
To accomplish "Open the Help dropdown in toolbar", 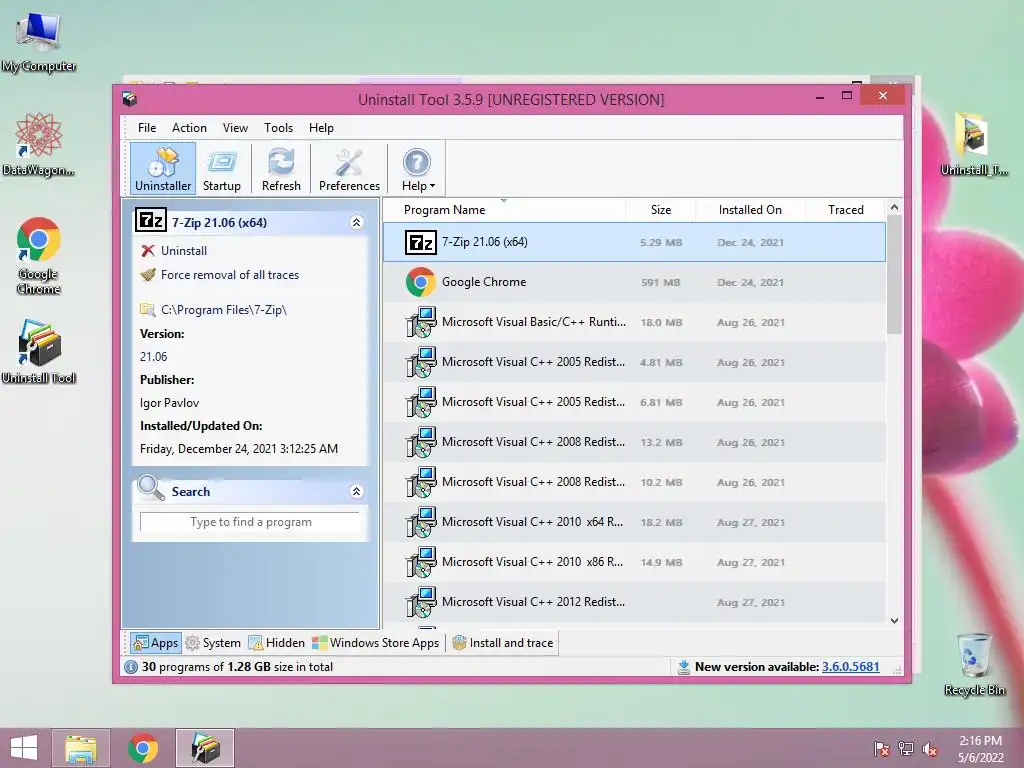I will [418, 168].
